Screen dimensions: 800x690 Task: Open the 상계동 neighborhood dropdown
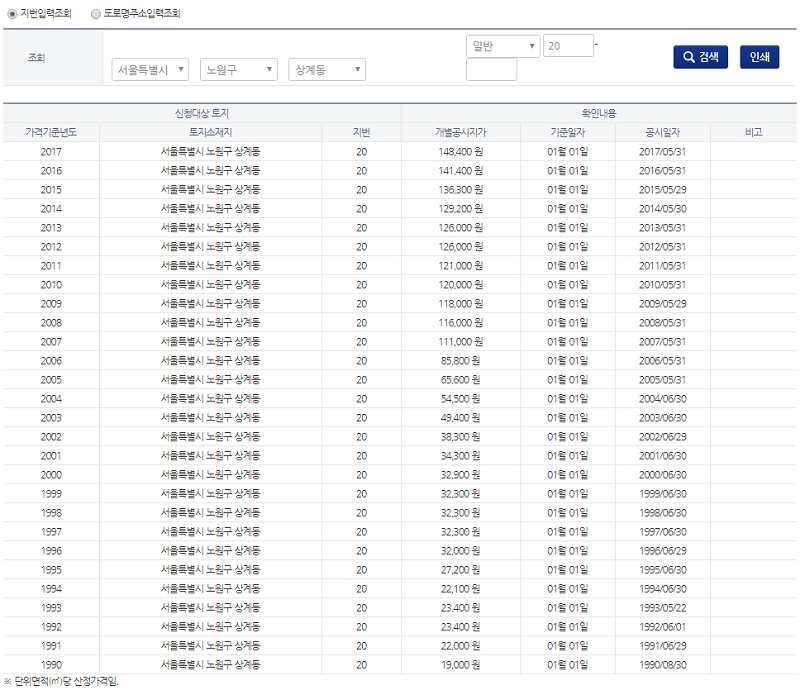[x=327, y=69]
